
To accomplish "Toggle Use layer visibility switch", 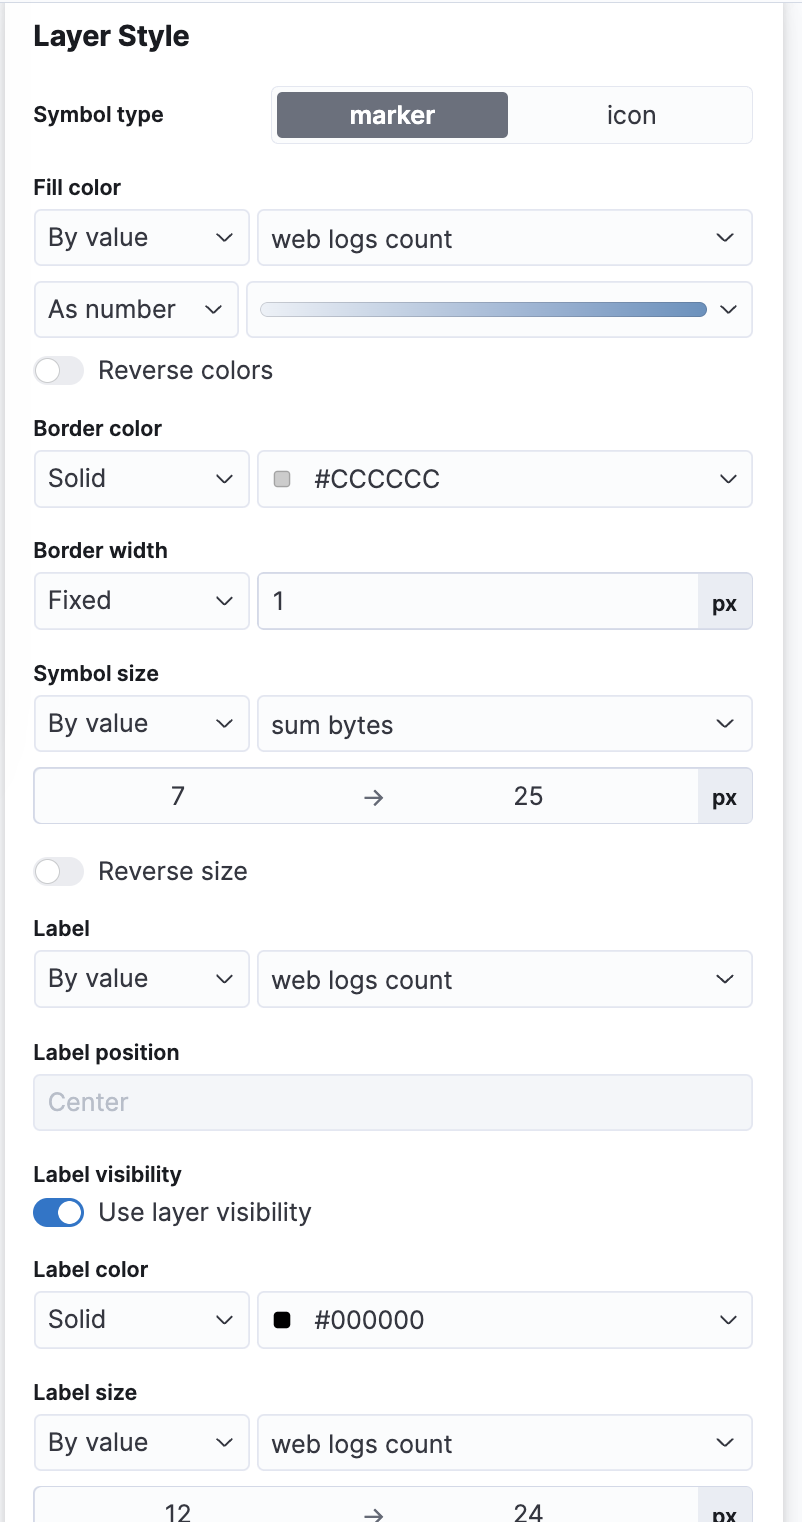I will (x=59, y=1213).
